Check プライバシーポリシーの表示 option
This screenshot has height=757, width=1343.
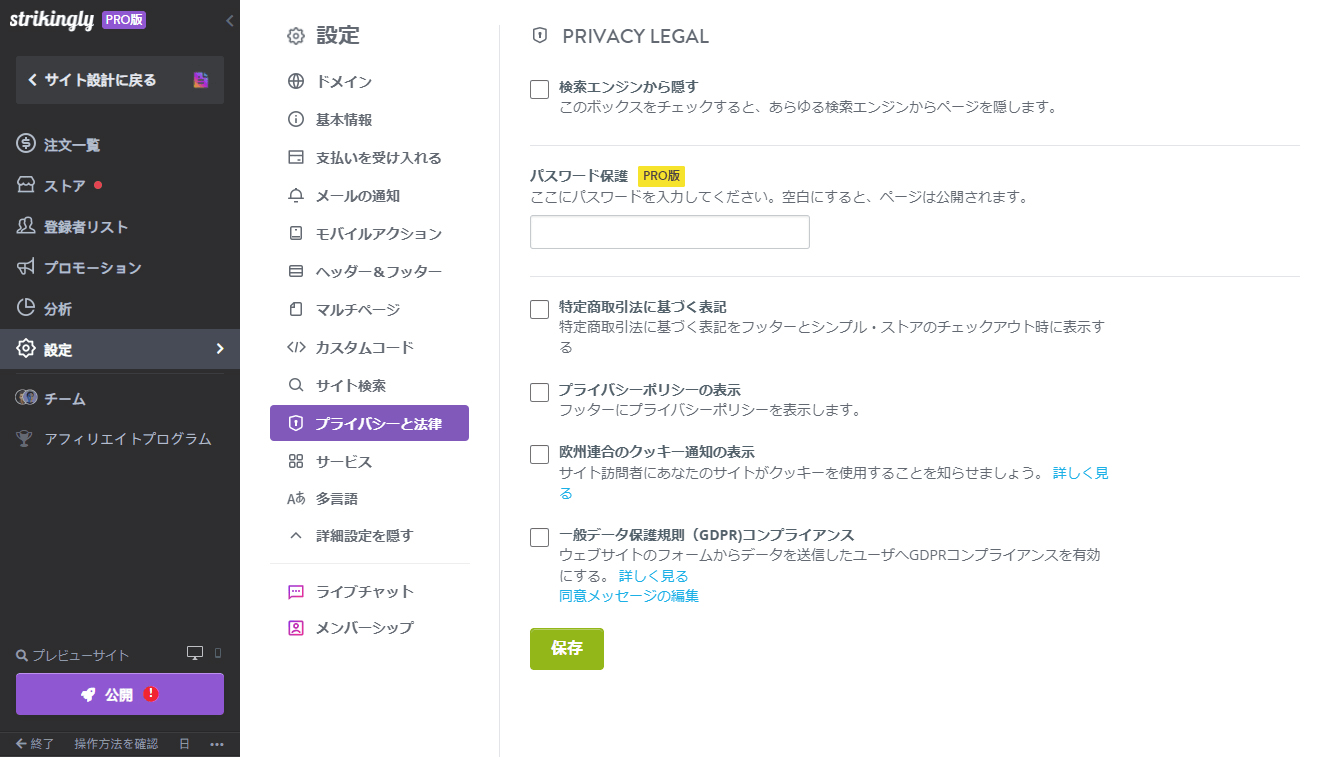(x=537, y=392)
